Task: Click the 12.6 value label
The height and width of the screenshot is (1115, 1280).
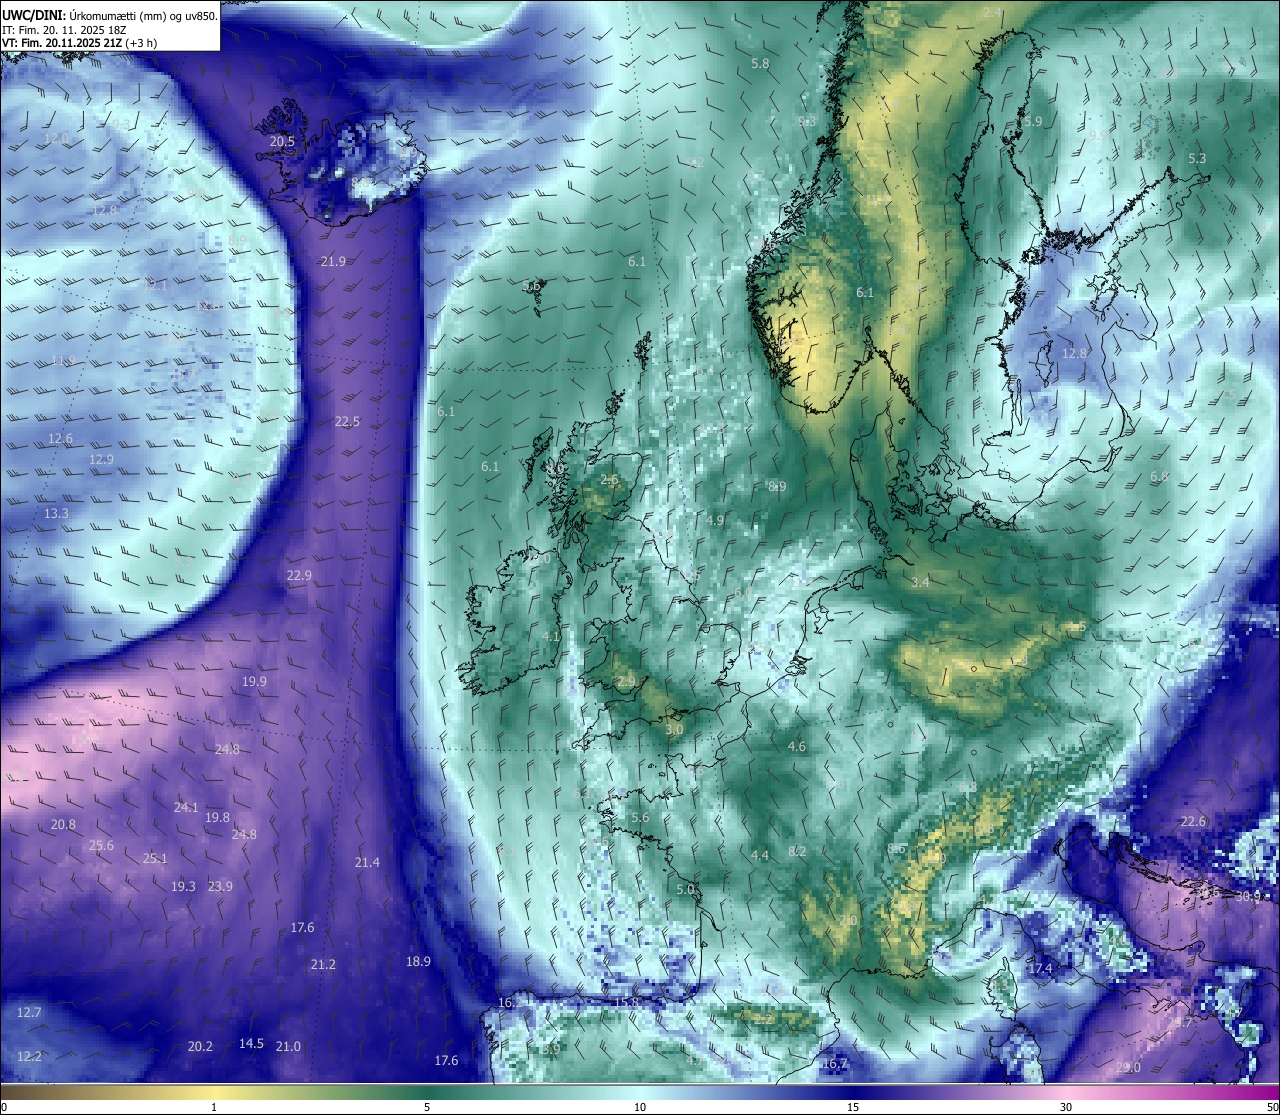Action: (60, 438)
